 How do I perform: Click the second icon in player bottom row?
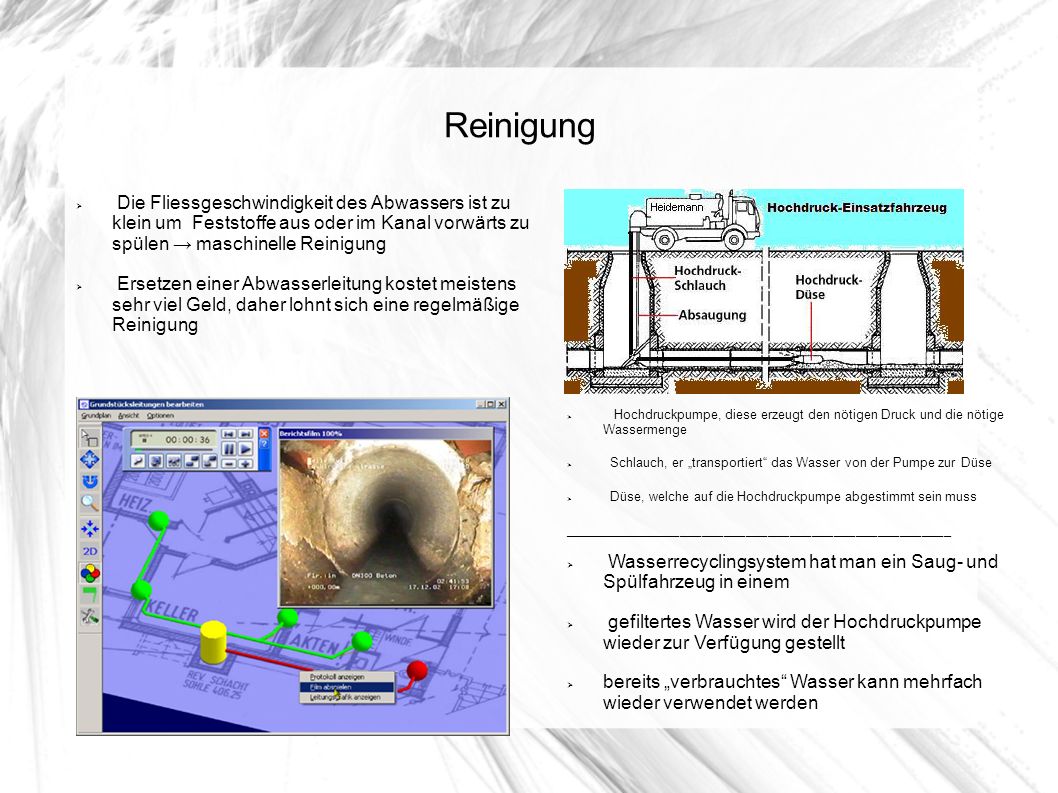click(156, 461)
